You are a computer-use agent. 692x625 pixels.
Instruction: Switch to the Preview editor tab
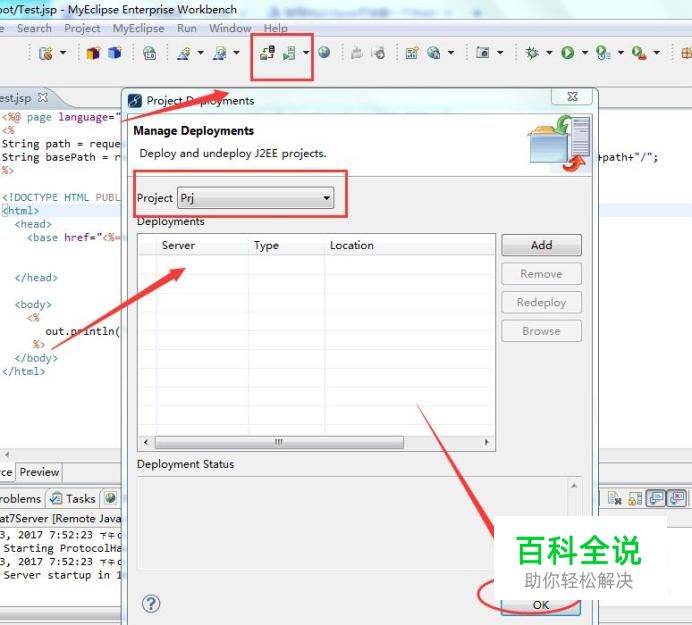(39, 472)
